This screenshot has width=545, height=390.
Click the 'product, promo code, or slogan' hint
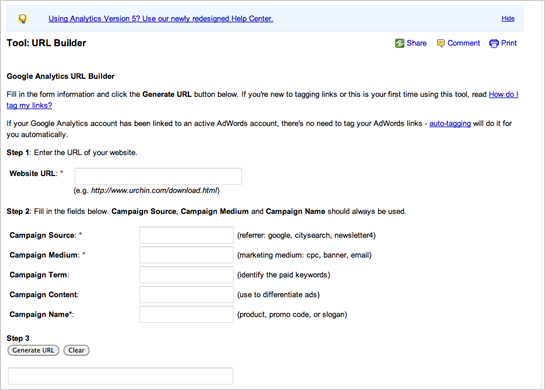pyautogui.click(x=292, y=315)
